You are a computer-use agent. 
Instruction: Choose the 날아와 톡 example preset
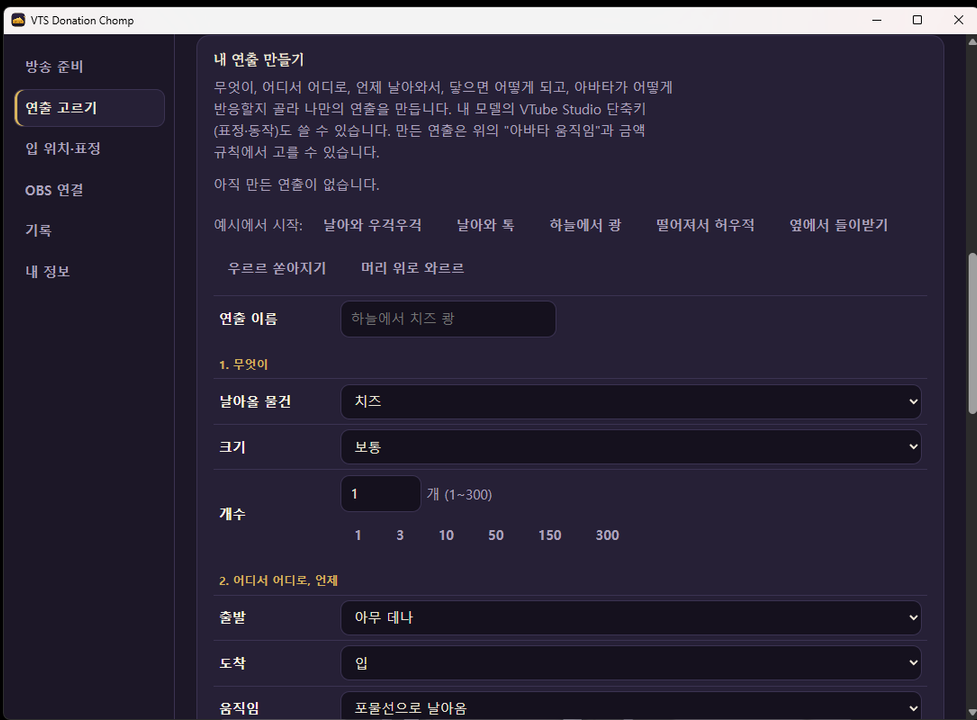click(485, 225)
